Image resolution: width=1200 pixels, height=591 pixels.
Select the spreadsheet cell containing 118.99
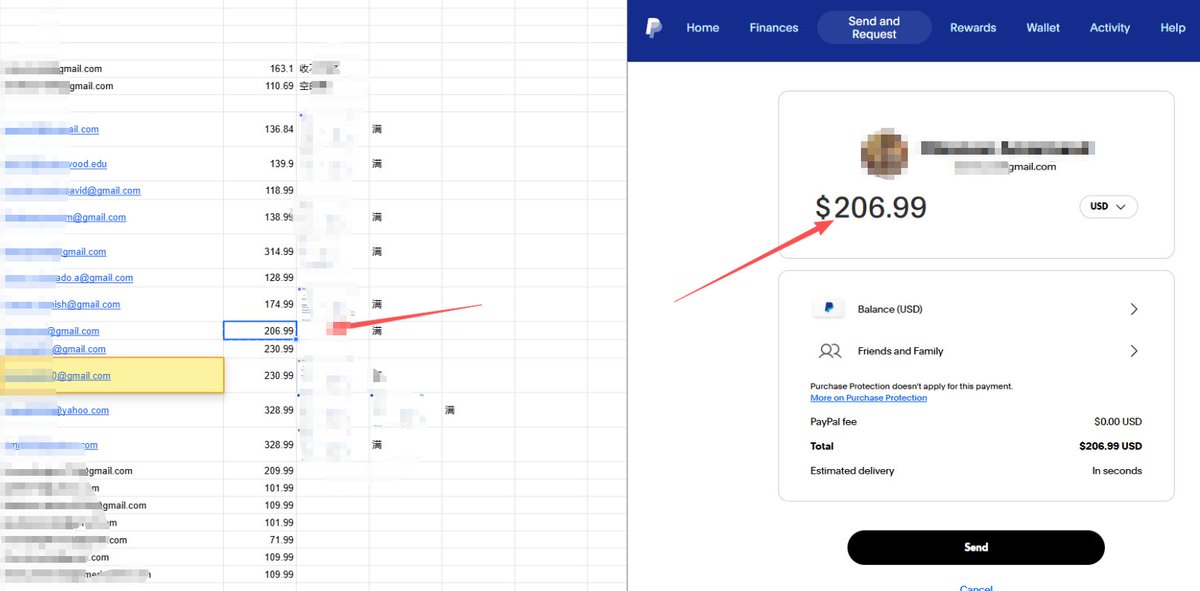pyautogui.click(x=260, y=190)
